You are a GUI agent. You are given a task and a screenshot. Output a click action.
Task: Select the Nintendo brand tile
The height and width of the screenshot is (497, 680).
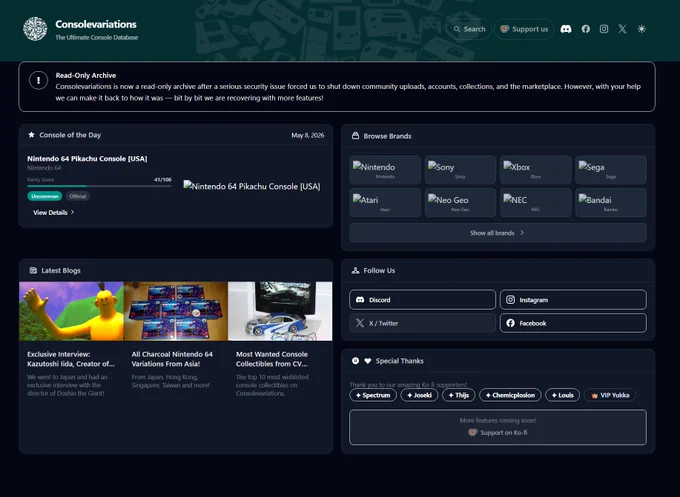coord(385,170)
